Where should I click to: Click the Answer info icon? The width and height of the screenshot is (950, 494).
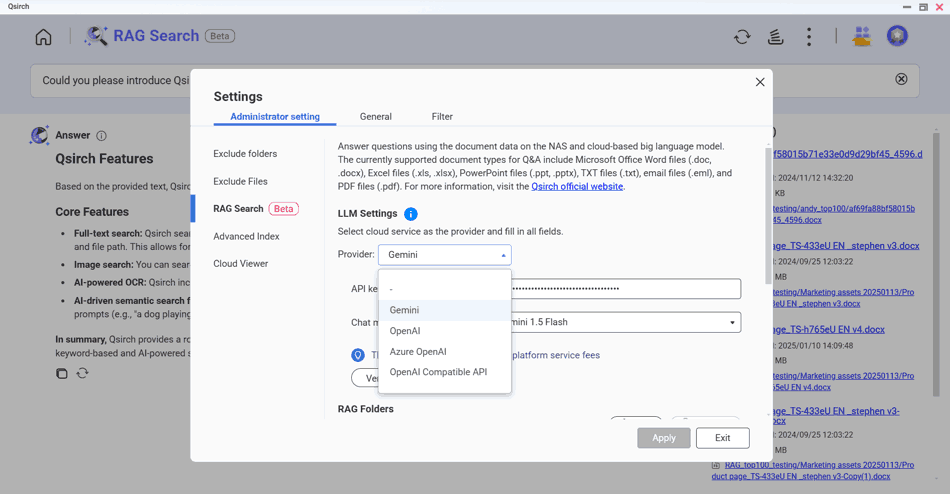coord(102,136)
